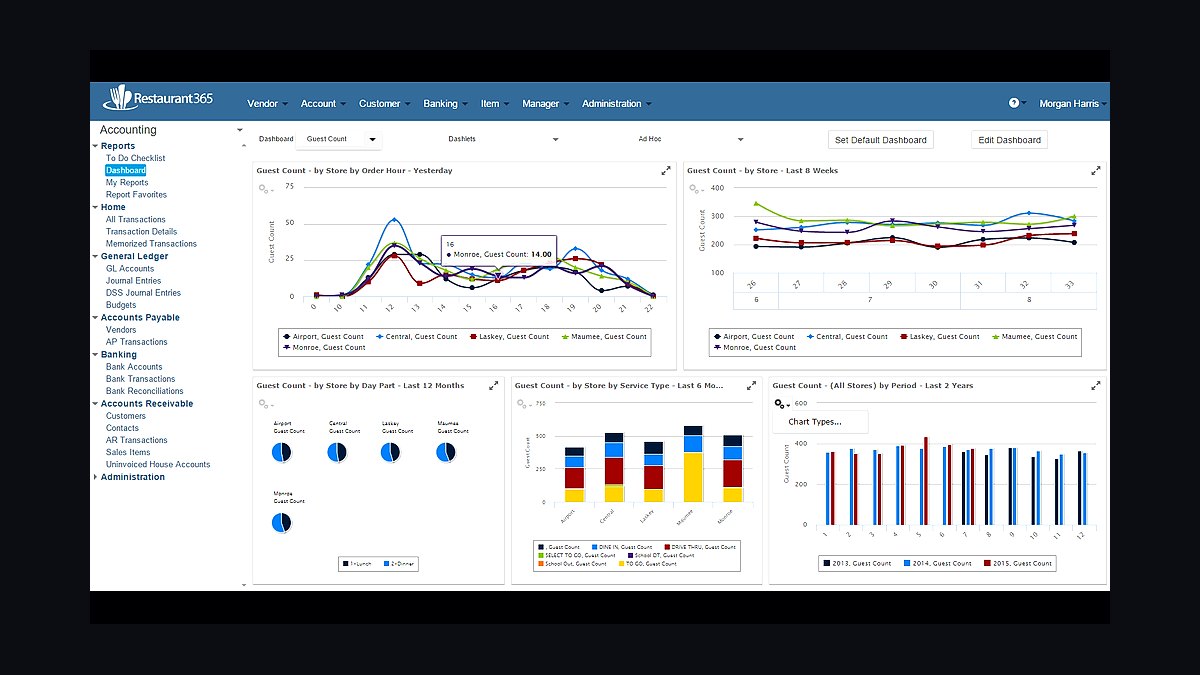The height and width of the screenshot is (675, 1200).
Task: Open the Administration top menu
Action: pyautogui.click(x=616, y=103)
